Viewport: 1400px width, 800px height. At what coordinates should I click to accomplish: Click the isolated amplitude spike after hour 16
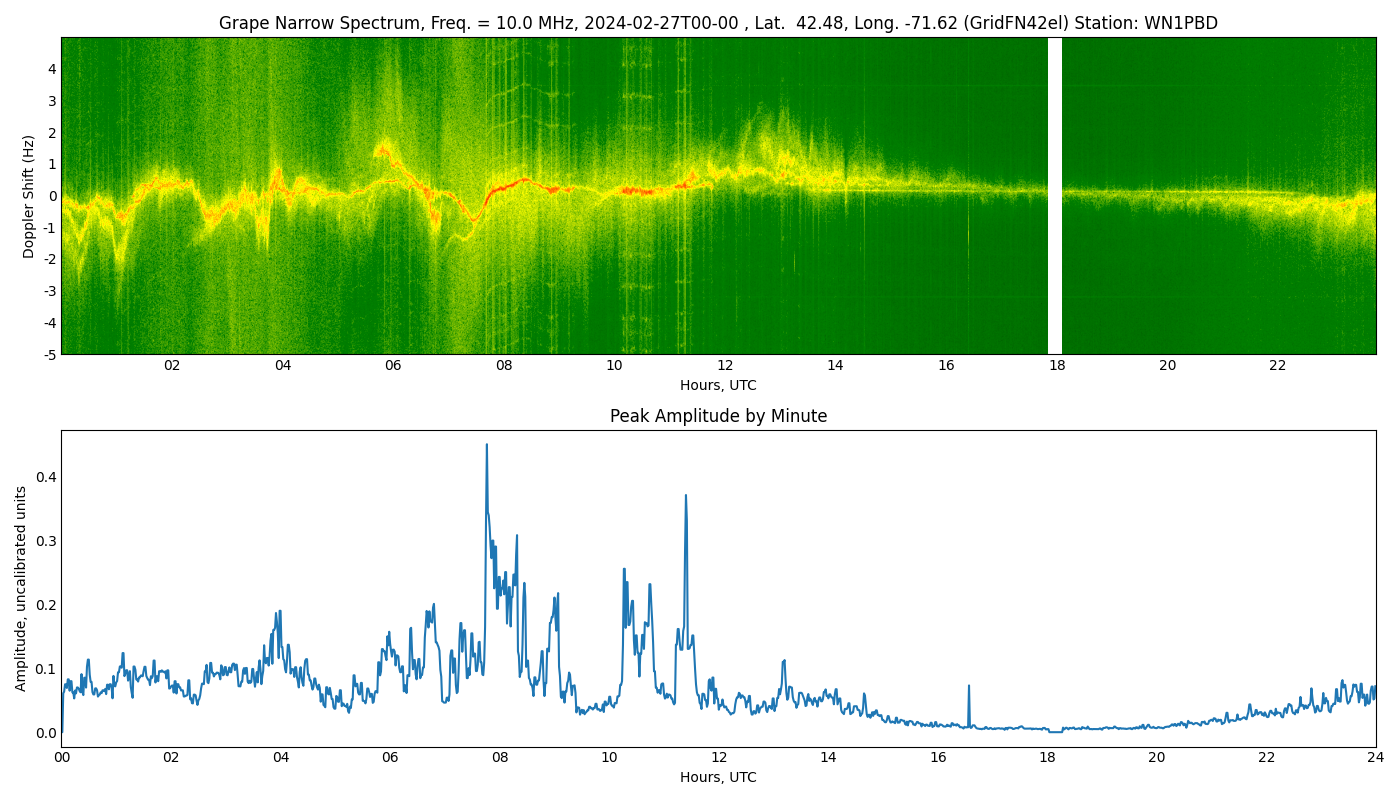[x=968, y=687]
